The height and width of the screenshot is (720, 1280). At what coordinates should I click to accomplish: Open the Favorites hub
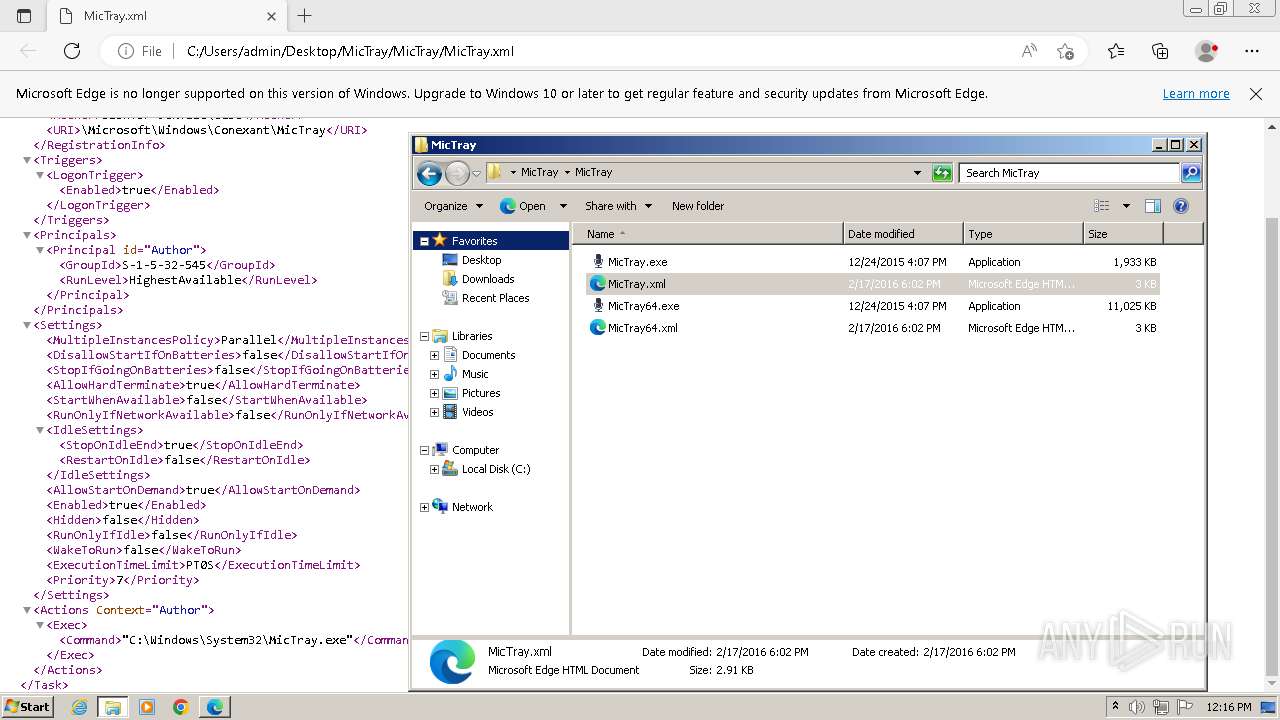click(x=1116, y=51)
